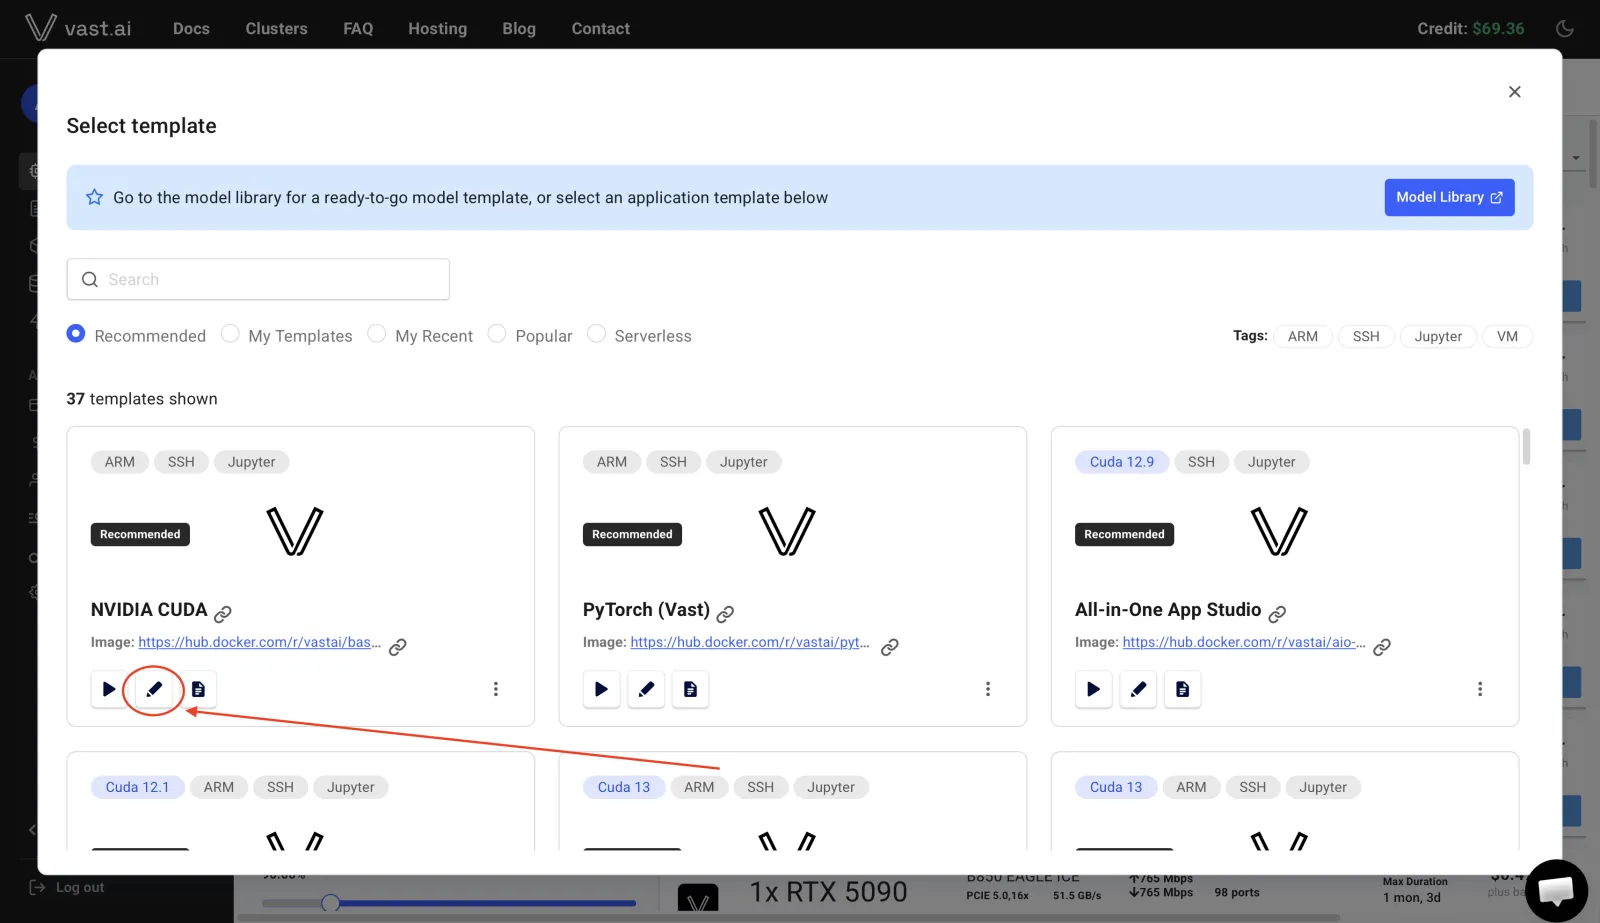Open the Hosting menu item

point(437,29)
